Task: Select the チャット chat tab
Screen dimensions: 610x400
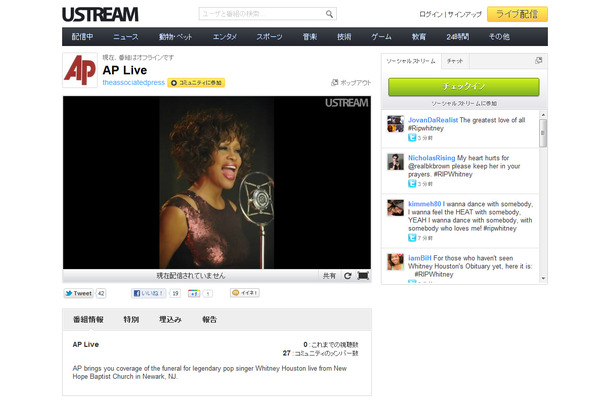Action: 455,61
